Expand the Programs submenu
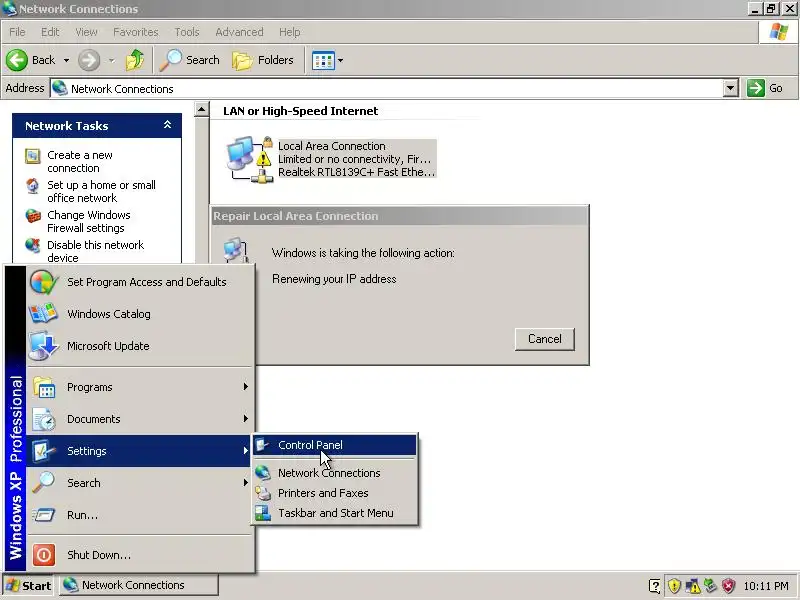The width and height of the screenshot is (800, 600). tap(140, 387)
